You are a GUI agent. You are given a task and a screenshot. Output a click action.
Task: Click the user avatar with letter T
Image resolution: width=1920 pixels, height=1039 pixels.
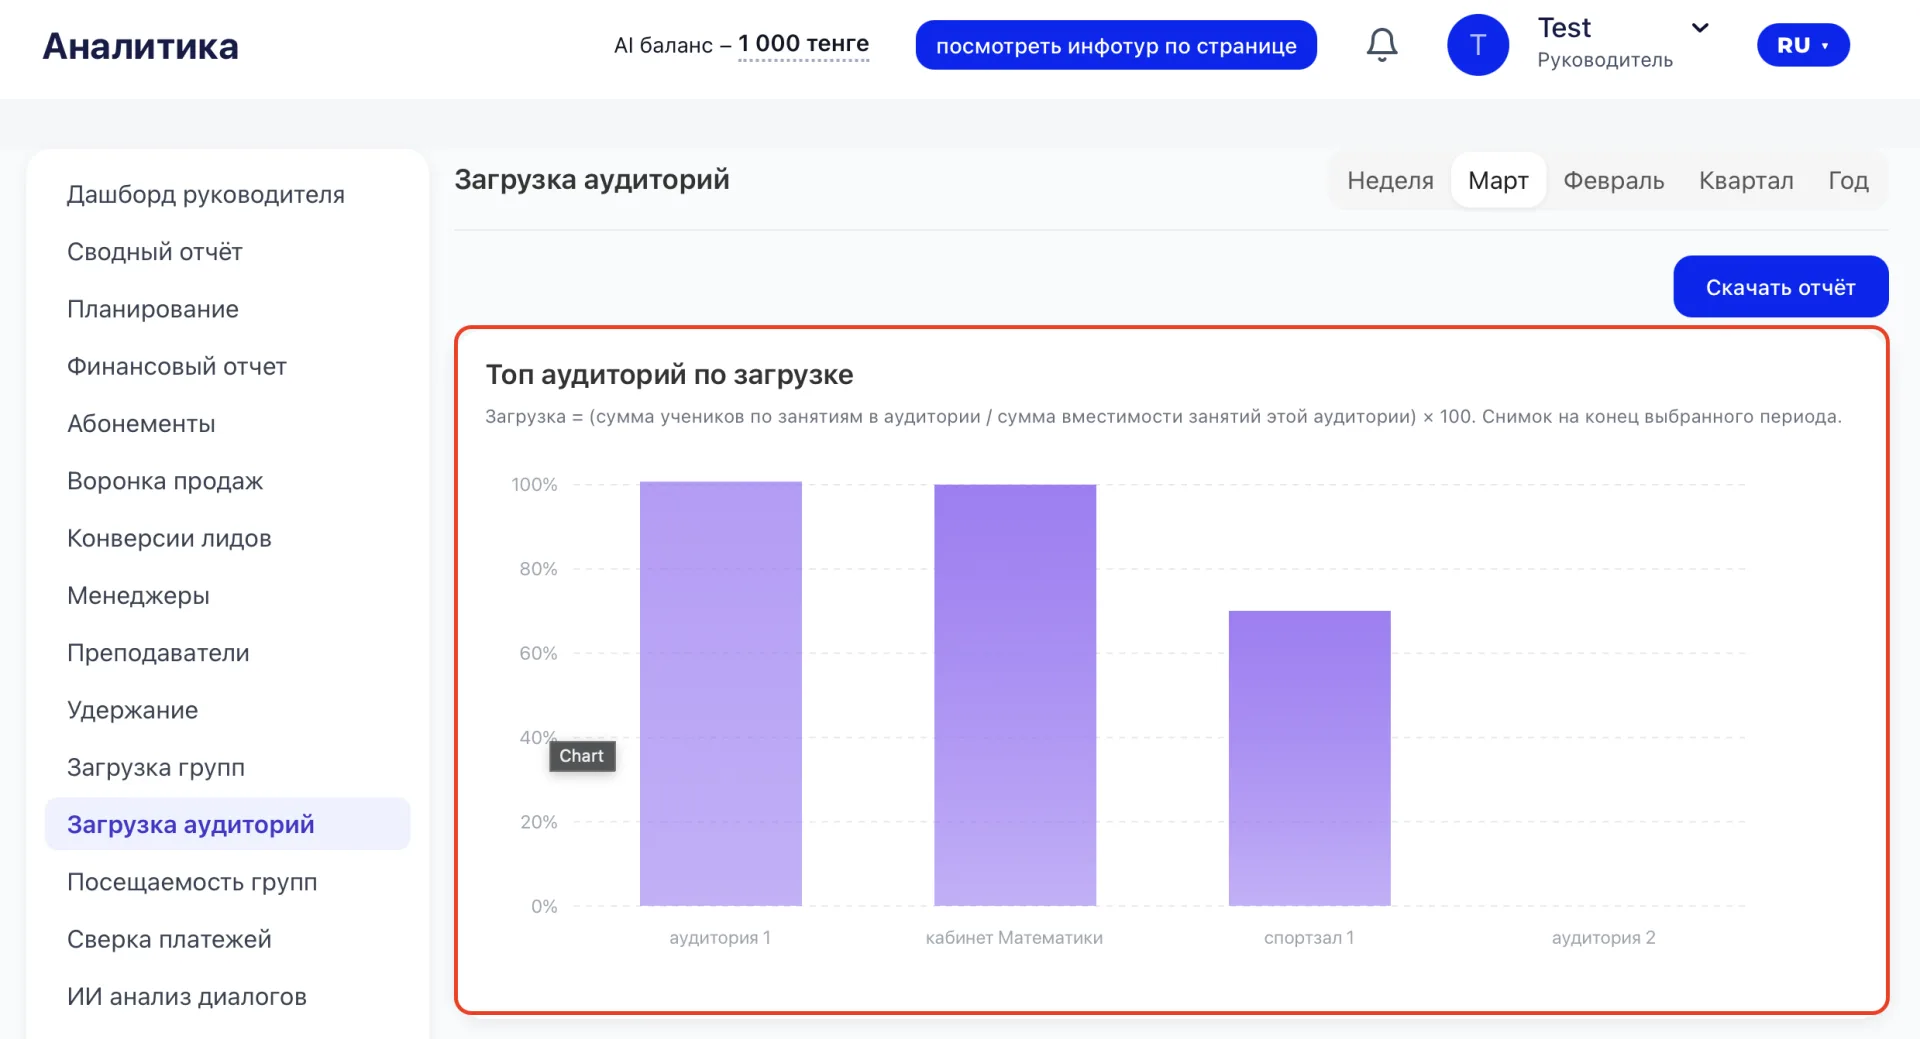(1478, 45)
